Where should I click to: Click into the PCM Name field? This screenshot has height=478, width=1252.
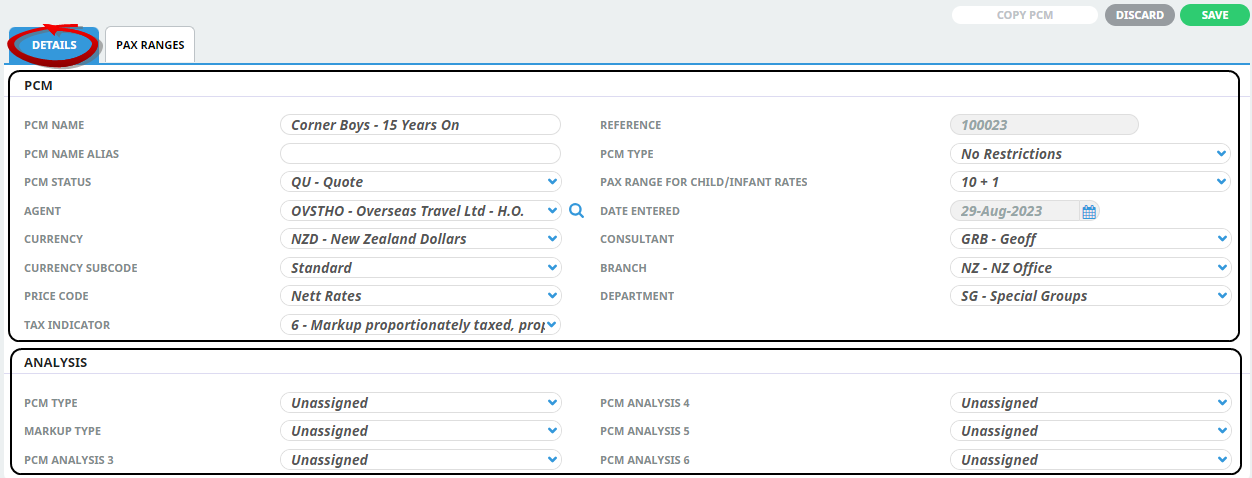pyautogui.click(x=420, y=125)
